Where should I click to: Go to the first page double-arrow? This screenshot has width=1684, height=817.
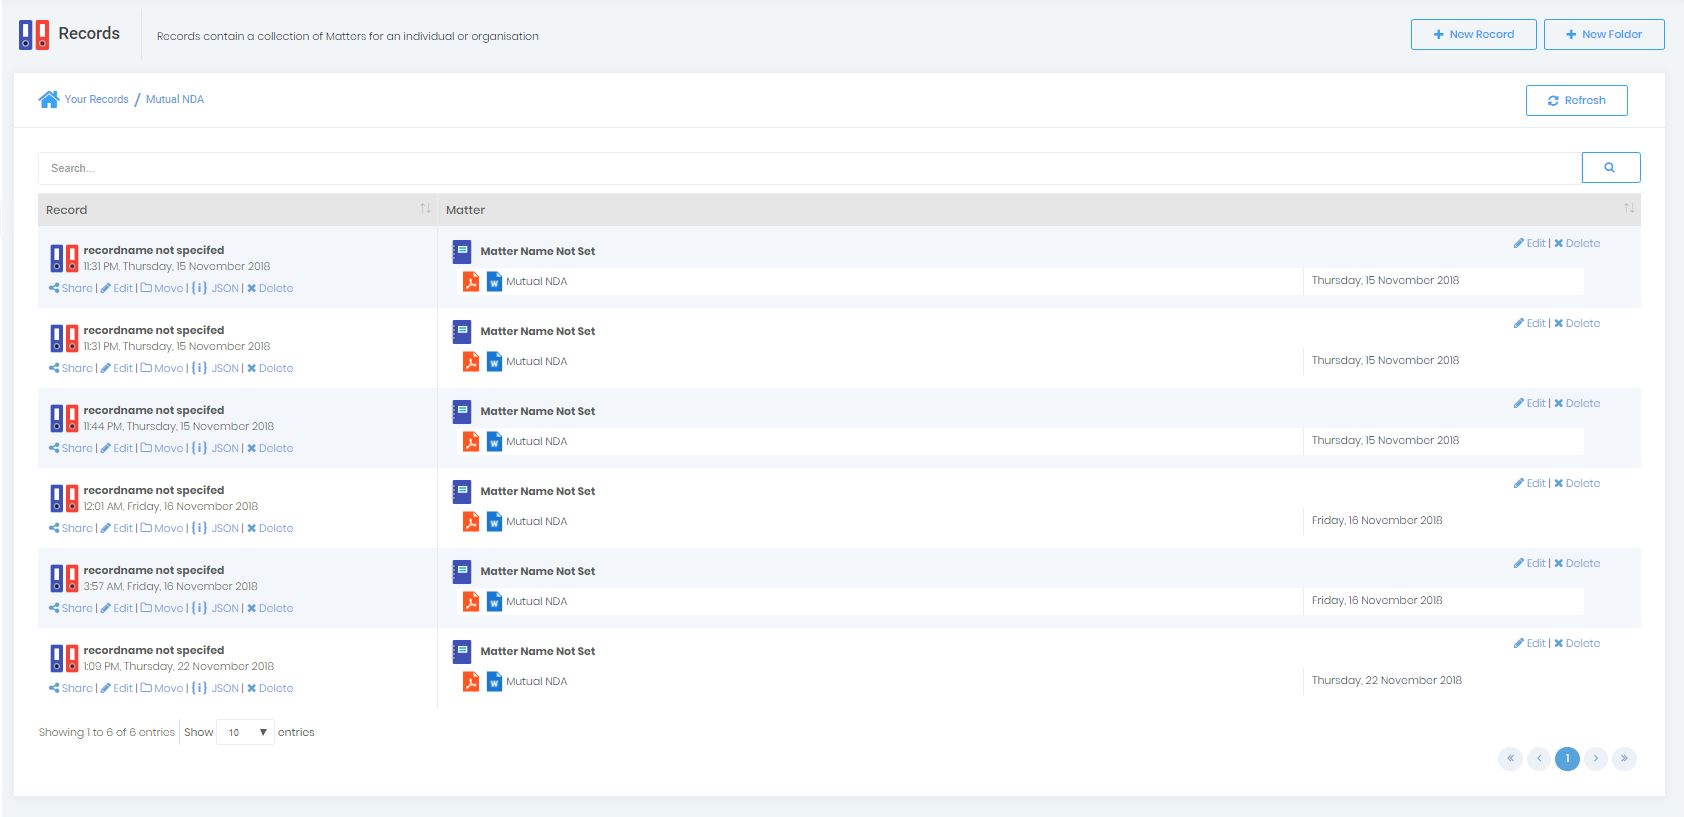1510,759
